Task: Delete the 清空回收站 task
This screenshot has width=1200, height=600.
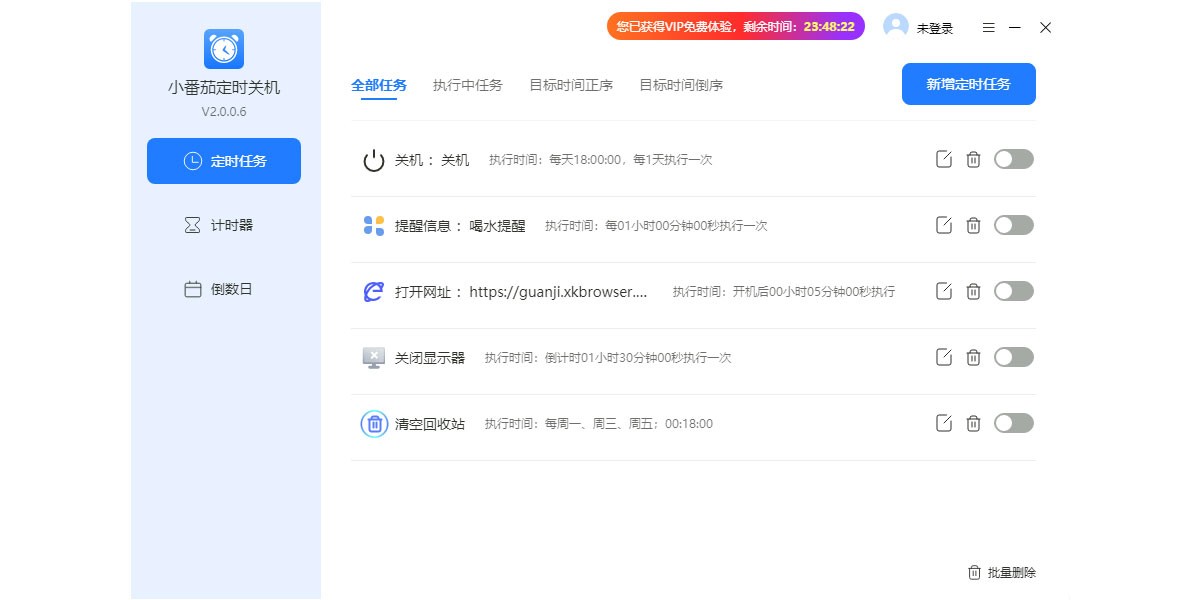Action: pyautogui.click(x=973, y=423)
